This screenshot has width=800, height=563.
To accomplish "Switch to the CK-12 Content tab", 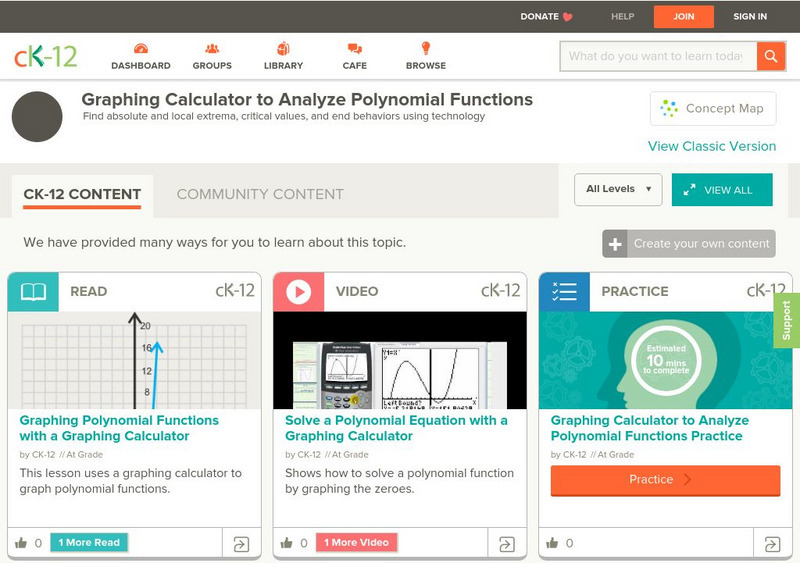I will click(x=82, y=194).
